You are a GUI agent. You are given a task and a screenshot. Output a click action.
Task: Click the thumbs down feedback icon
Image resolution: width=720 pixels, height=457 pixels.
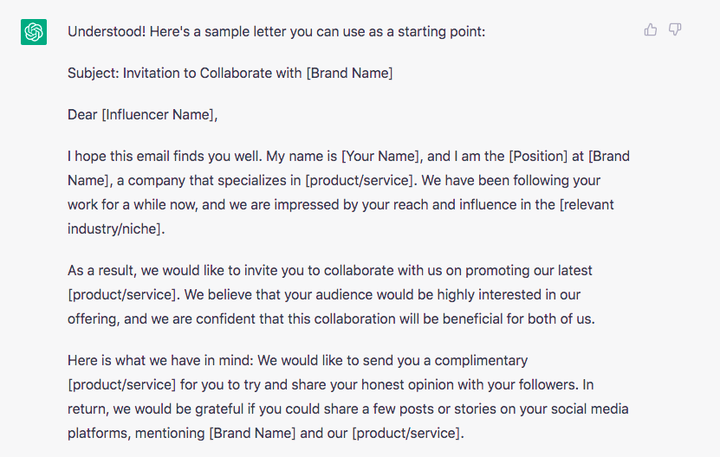click(675, 30)
